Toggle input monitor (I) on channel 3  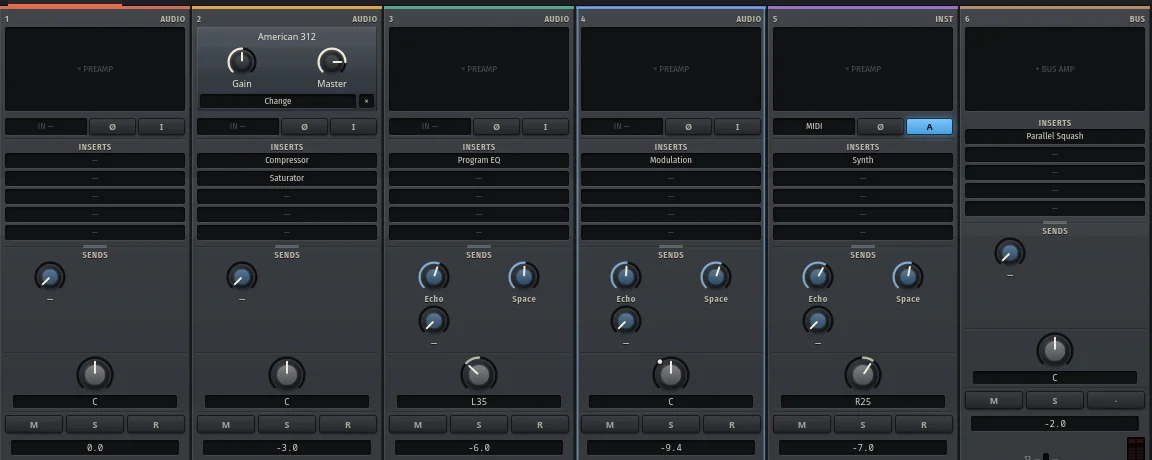(545, 126)
